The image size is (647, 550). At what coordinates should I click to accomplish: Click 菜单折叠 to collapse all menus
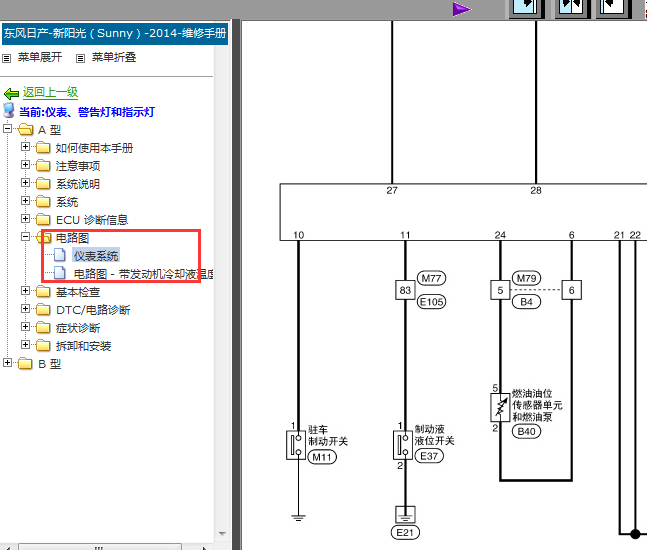point(114,57)
